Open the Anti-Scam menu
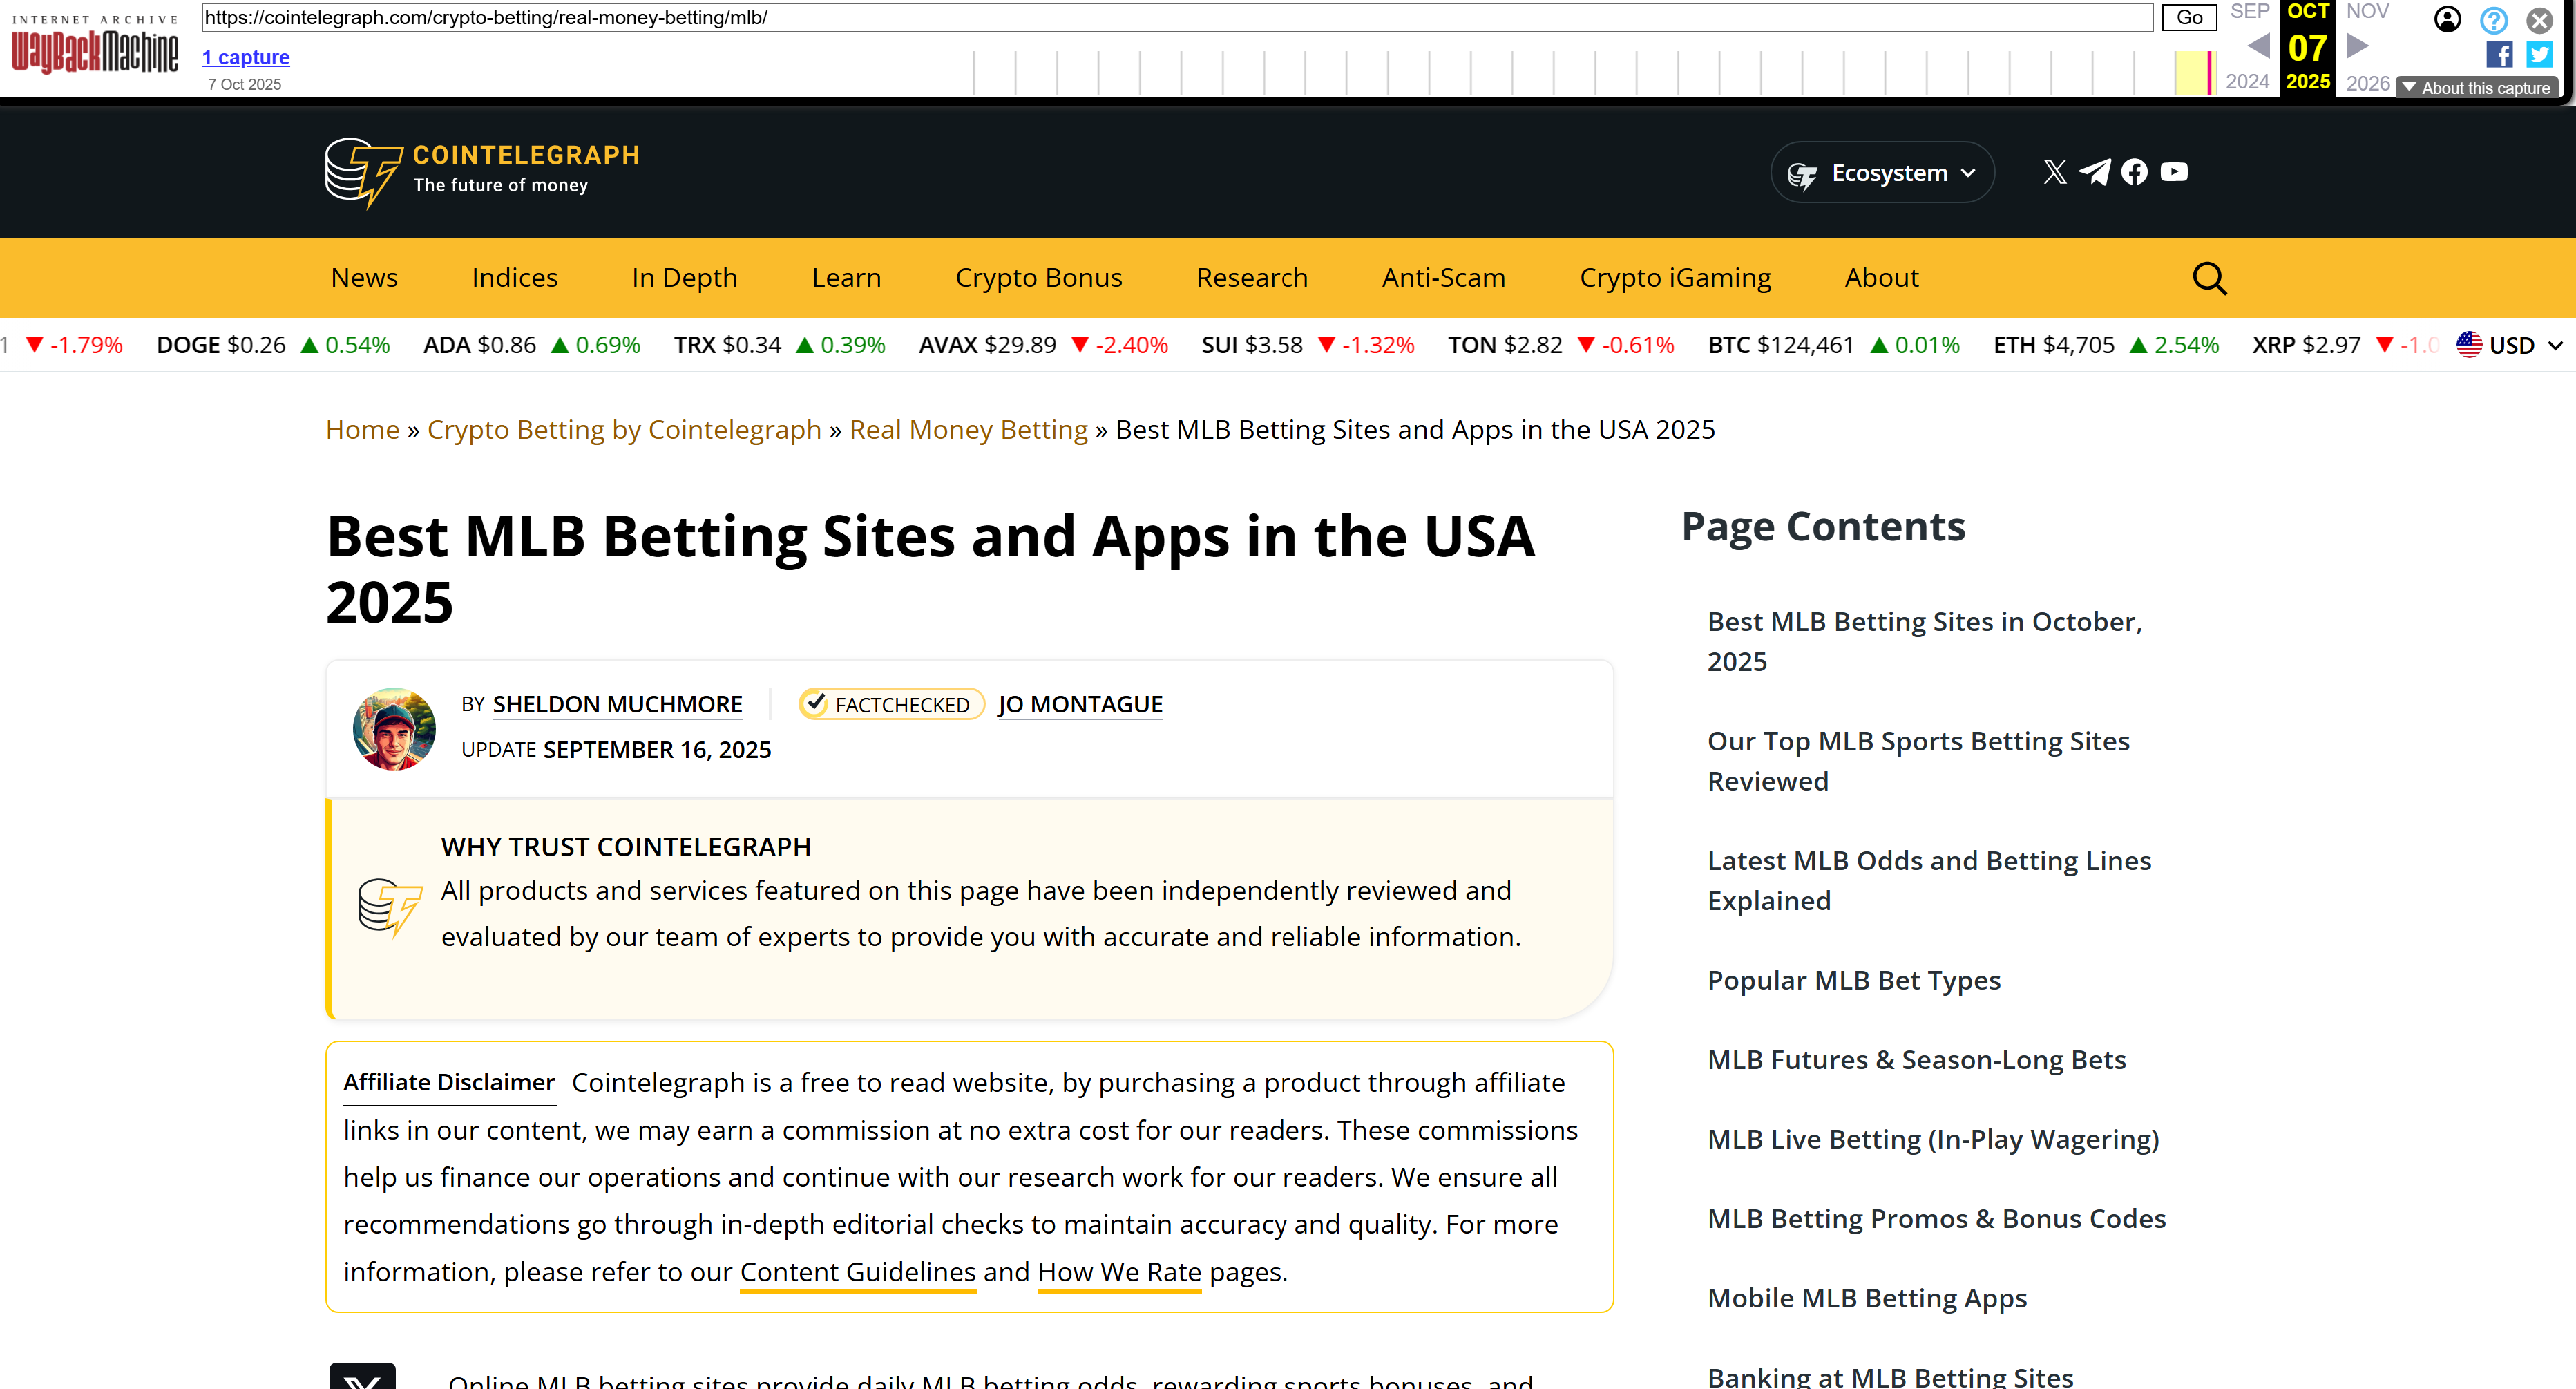The width and height of the screenshot is (2576, 1389). click(1443, 278)
